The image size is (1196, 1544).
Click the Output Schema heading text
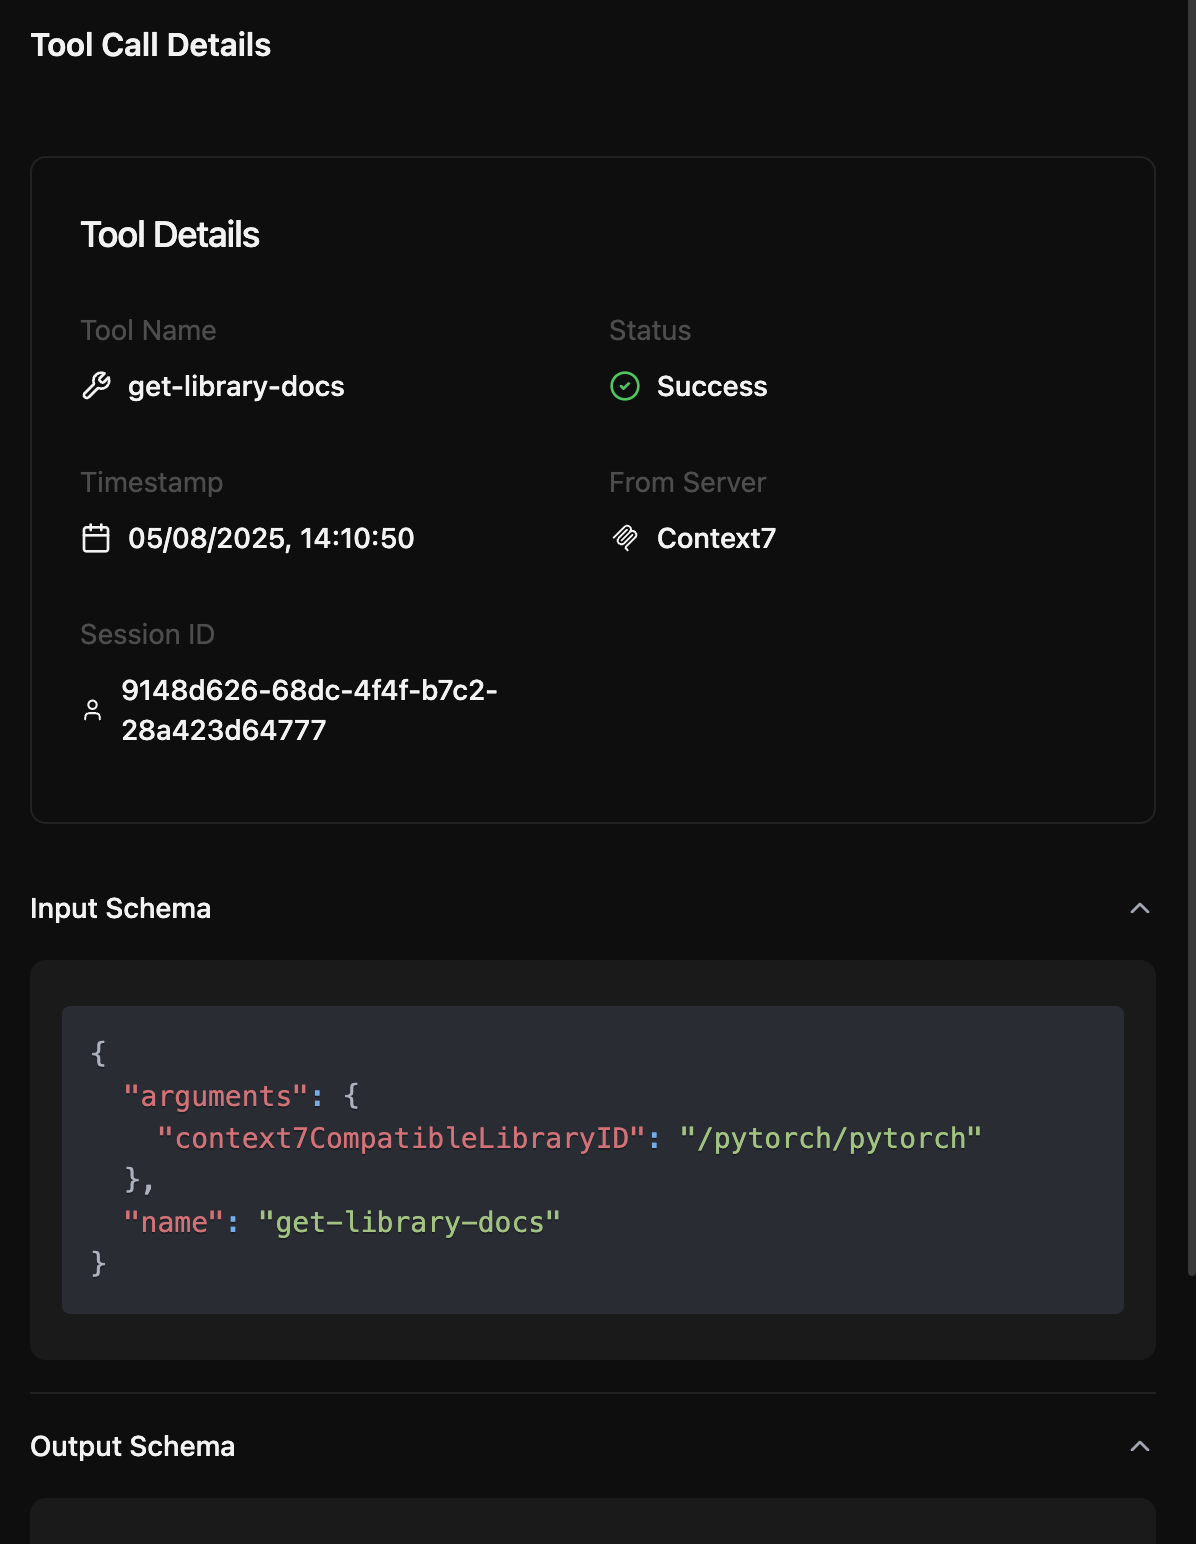pos(133,1446)
